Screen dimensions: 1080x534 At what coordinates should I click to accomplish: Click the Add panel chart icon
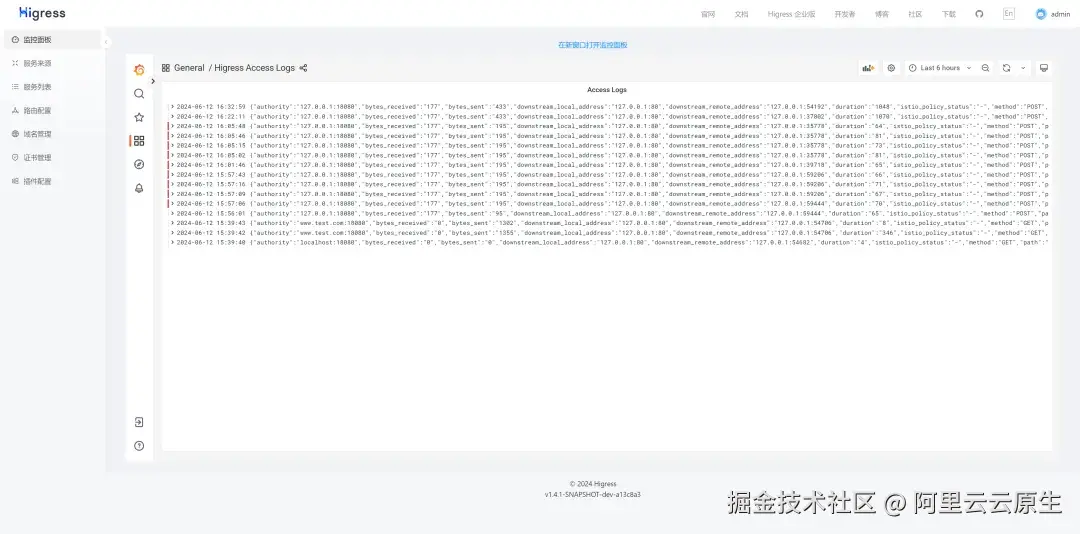(868, 68)
